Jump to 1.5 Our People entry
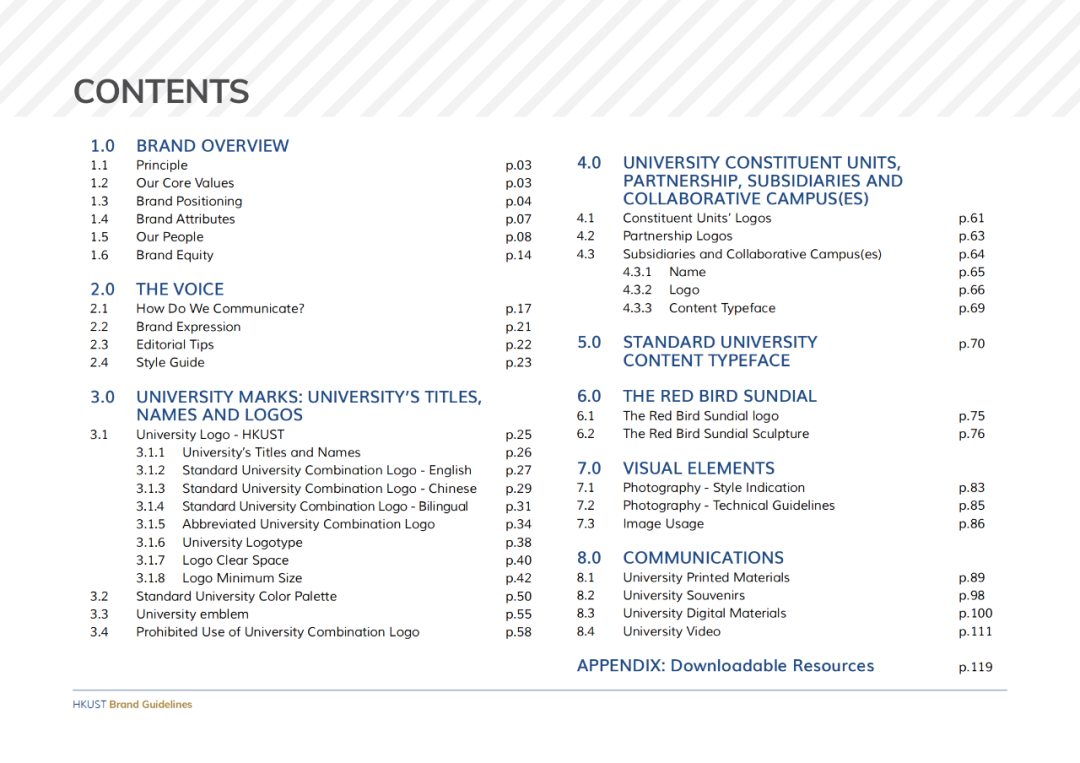 tap(169, 237)
